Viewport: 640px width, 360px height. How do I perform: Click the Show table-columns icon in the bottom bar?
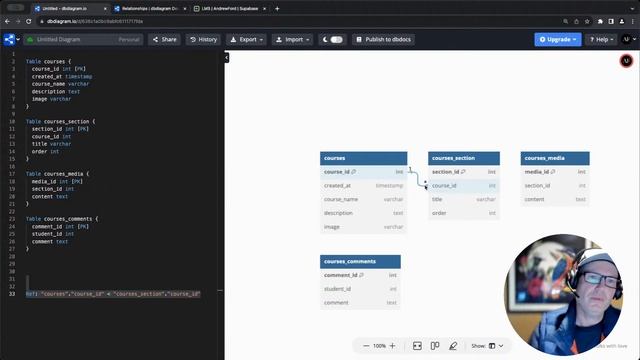(492, 346)
